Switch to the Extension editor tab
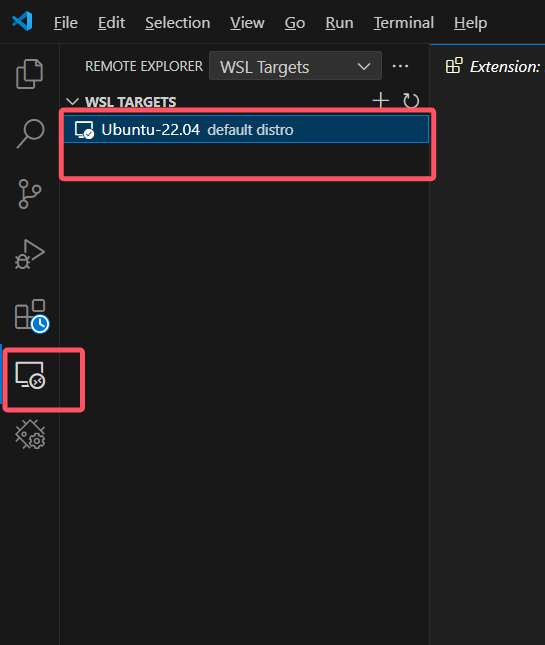545x645 pixels. (493, 66)
